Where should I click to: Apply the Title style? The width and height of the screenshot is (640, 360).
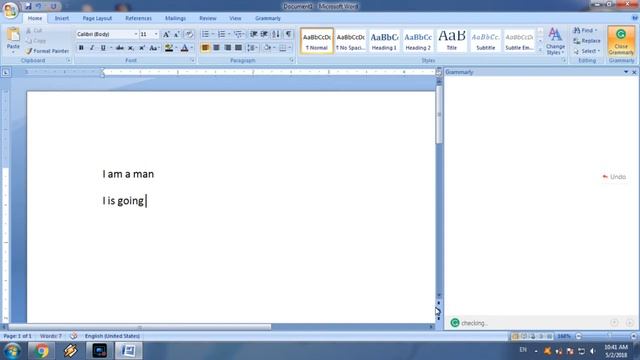451,40
